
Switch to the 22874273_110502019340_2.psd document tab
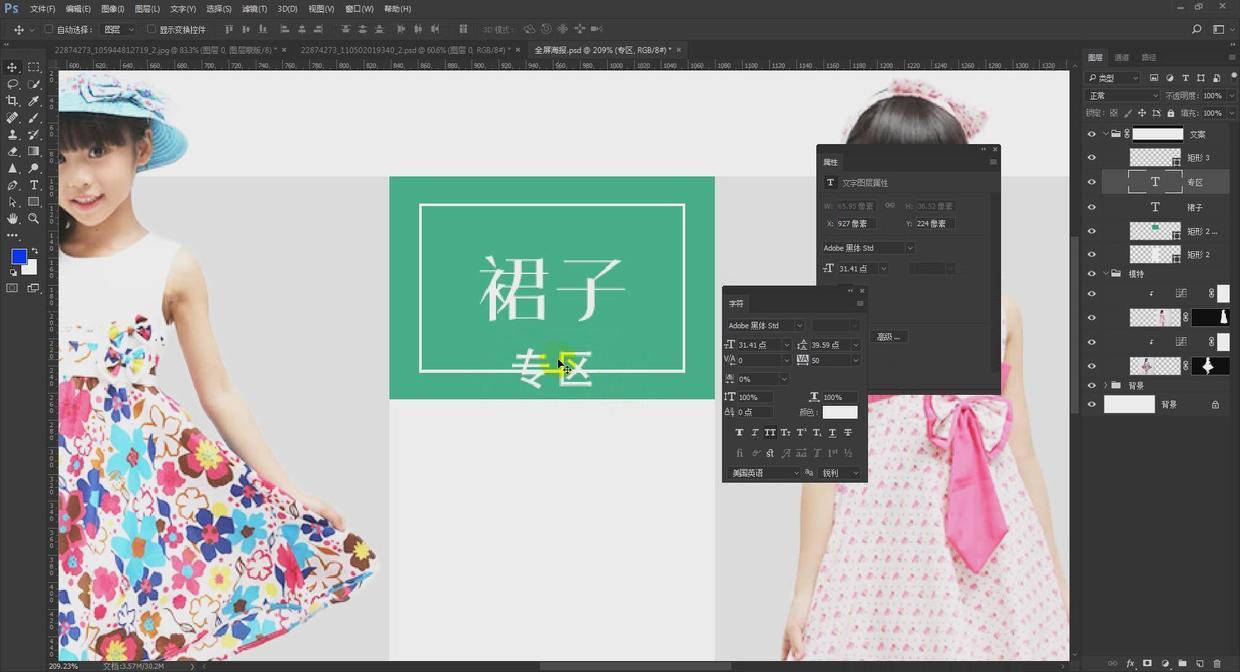click(x=404, y=49)
